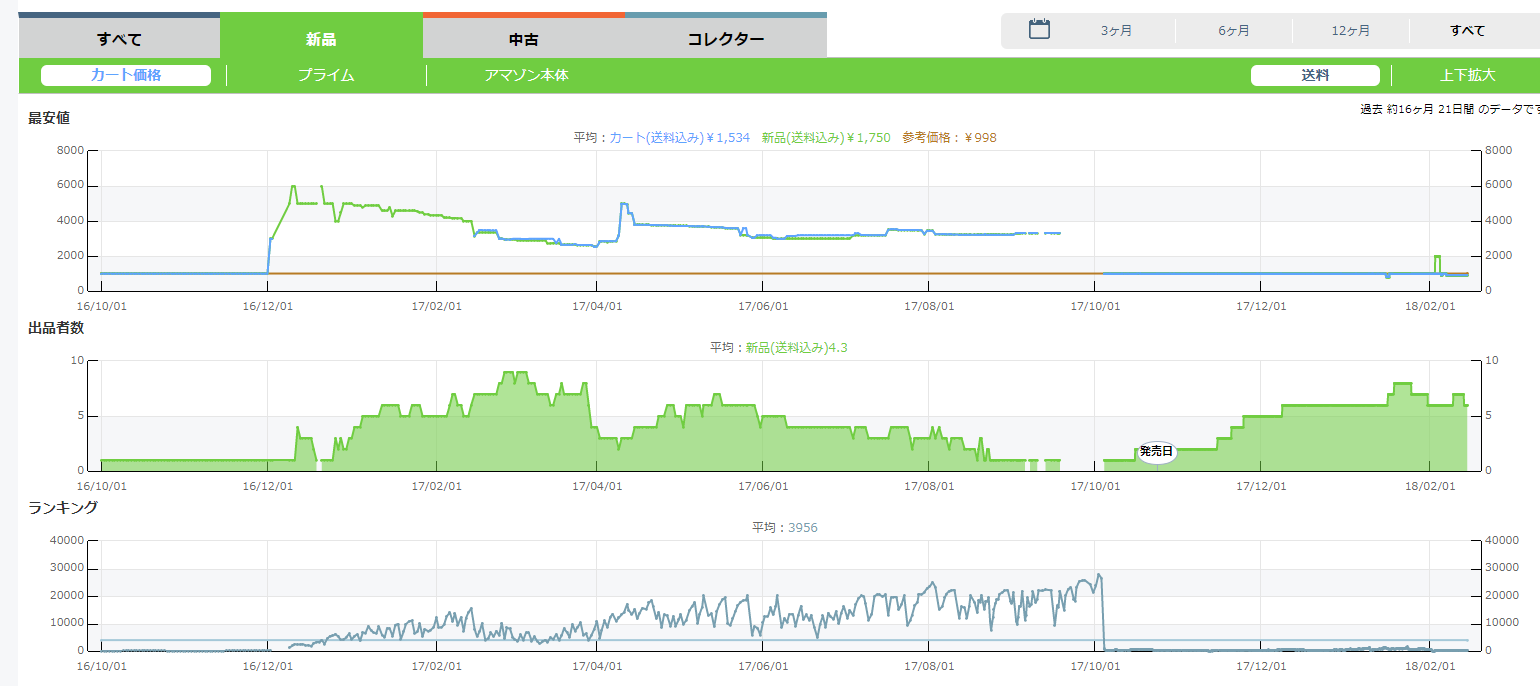Show all data with すべて period
Image resolution: width=1540 pixels, height=686 pixels.
click(x=1467, y=31)
